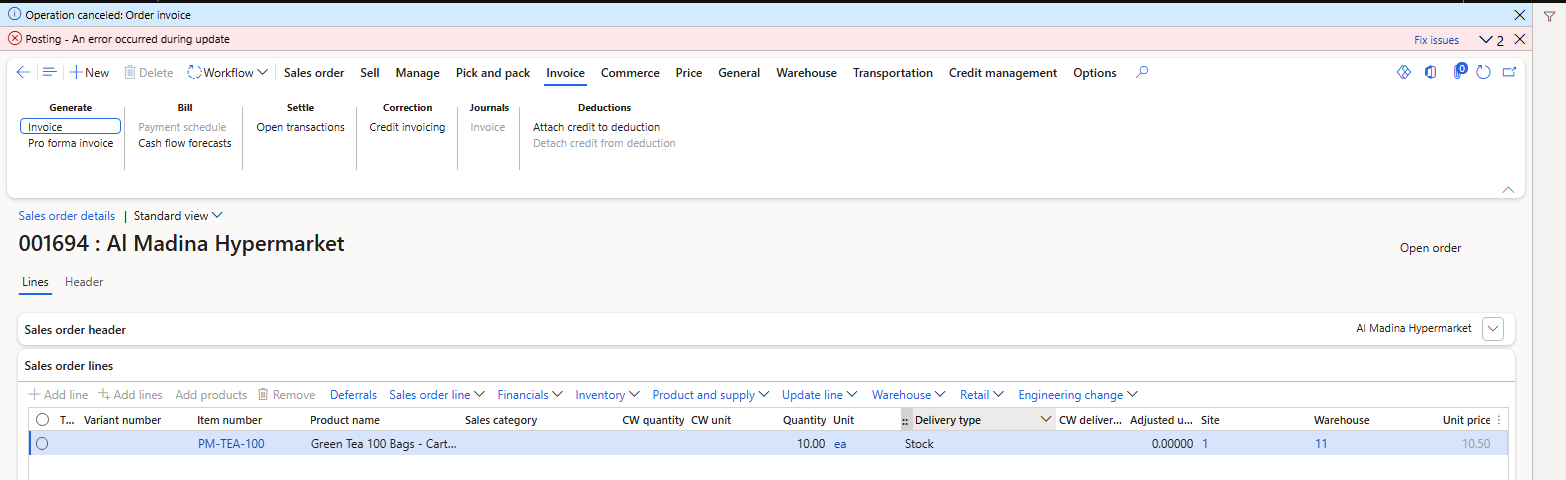Open the form in a new window
The width and height of the screenshot is (1566, 480).
1510,72
